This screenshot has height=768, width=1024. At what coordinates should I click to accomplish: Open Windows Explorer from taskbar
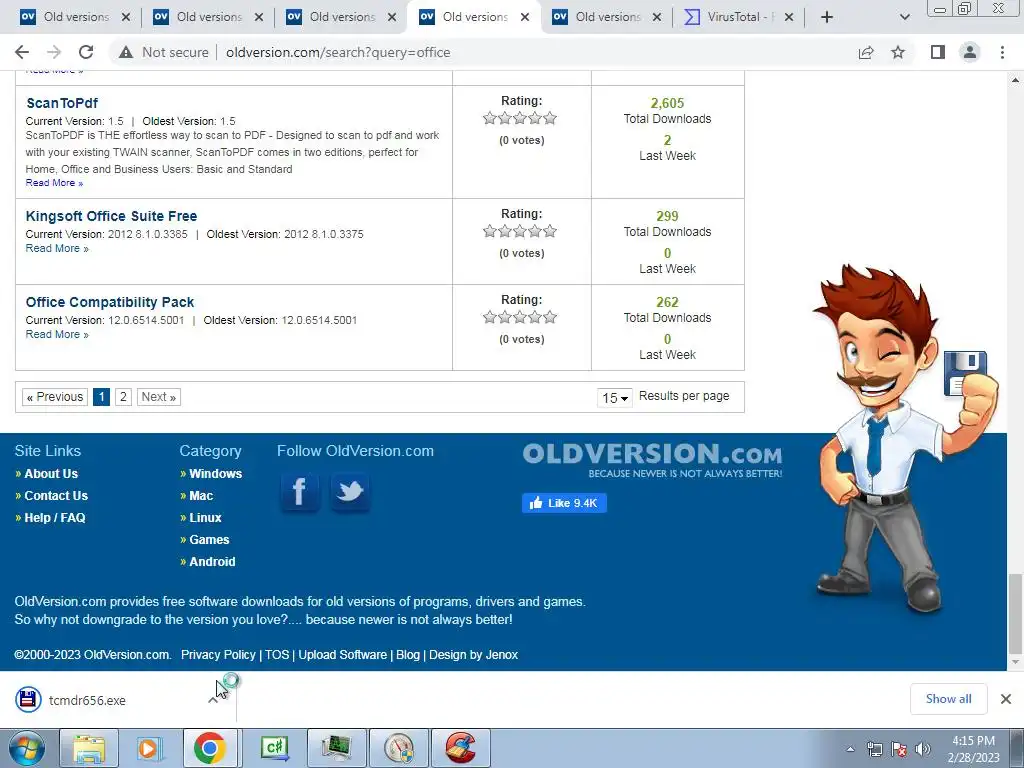pyautogui.click(x=89, y=748)
